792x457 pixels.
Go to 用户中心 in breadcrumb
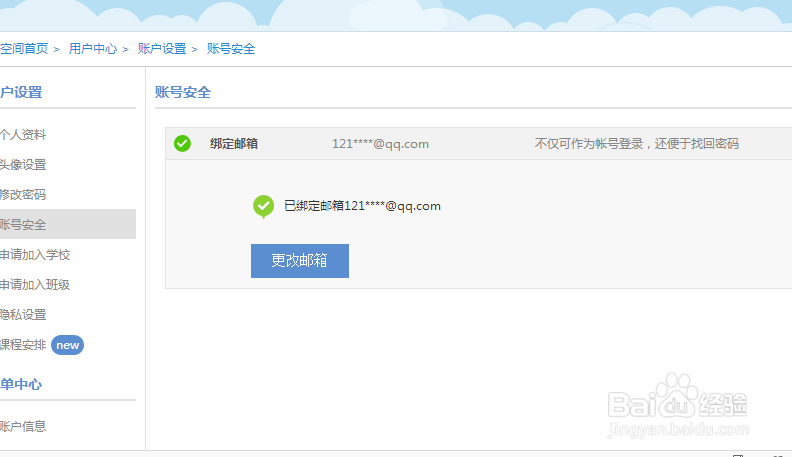tap(93, 48)
